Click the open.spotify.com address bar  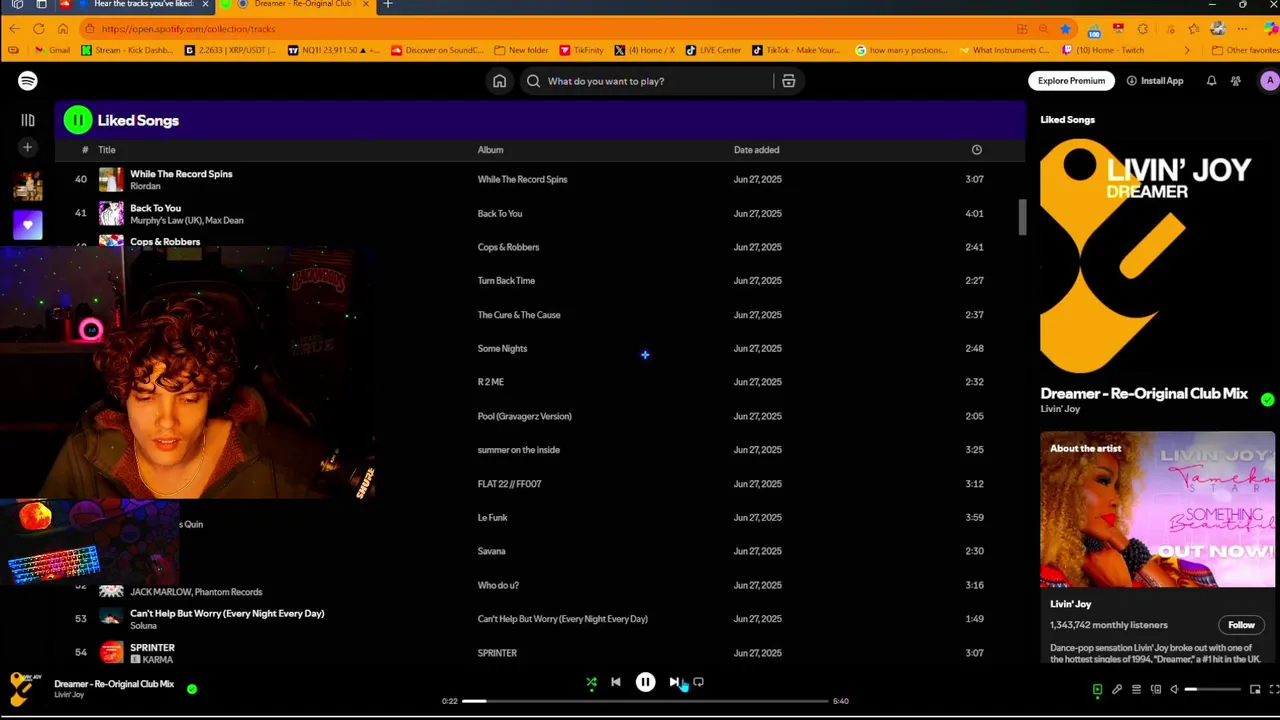pos(540,29)
